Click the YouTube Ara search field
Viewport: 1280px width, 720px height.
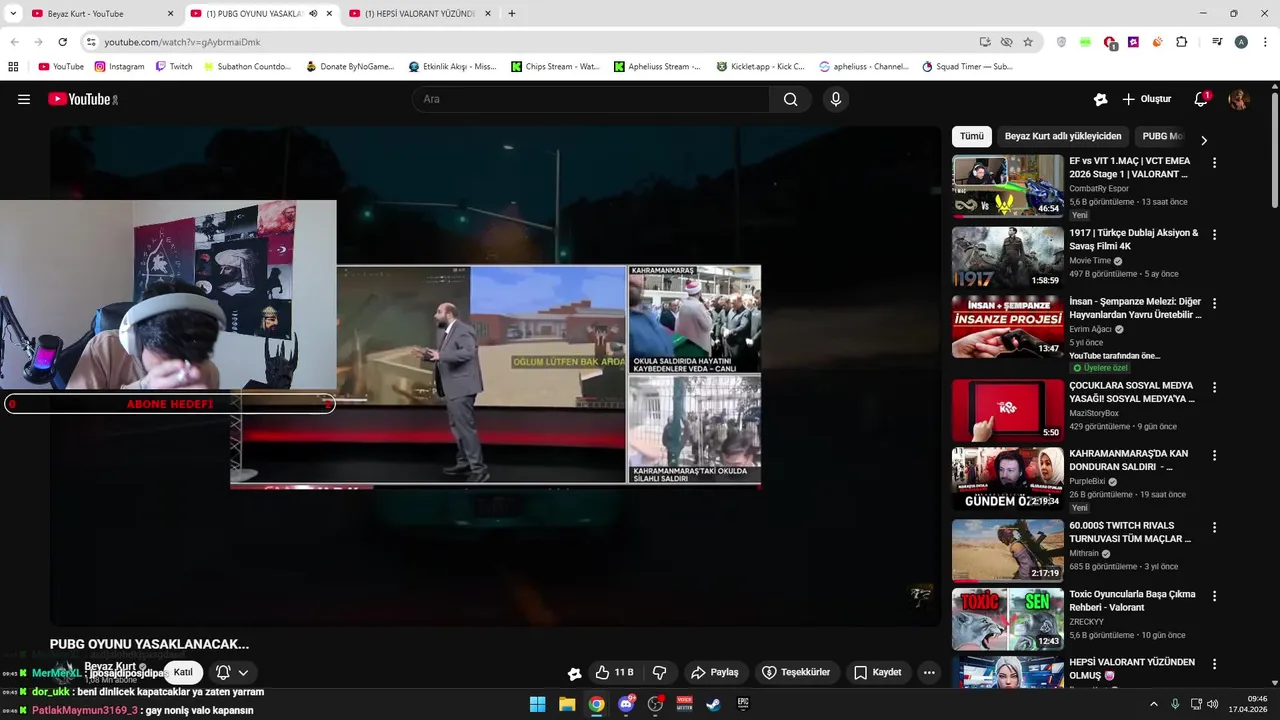tap(590, 99)
